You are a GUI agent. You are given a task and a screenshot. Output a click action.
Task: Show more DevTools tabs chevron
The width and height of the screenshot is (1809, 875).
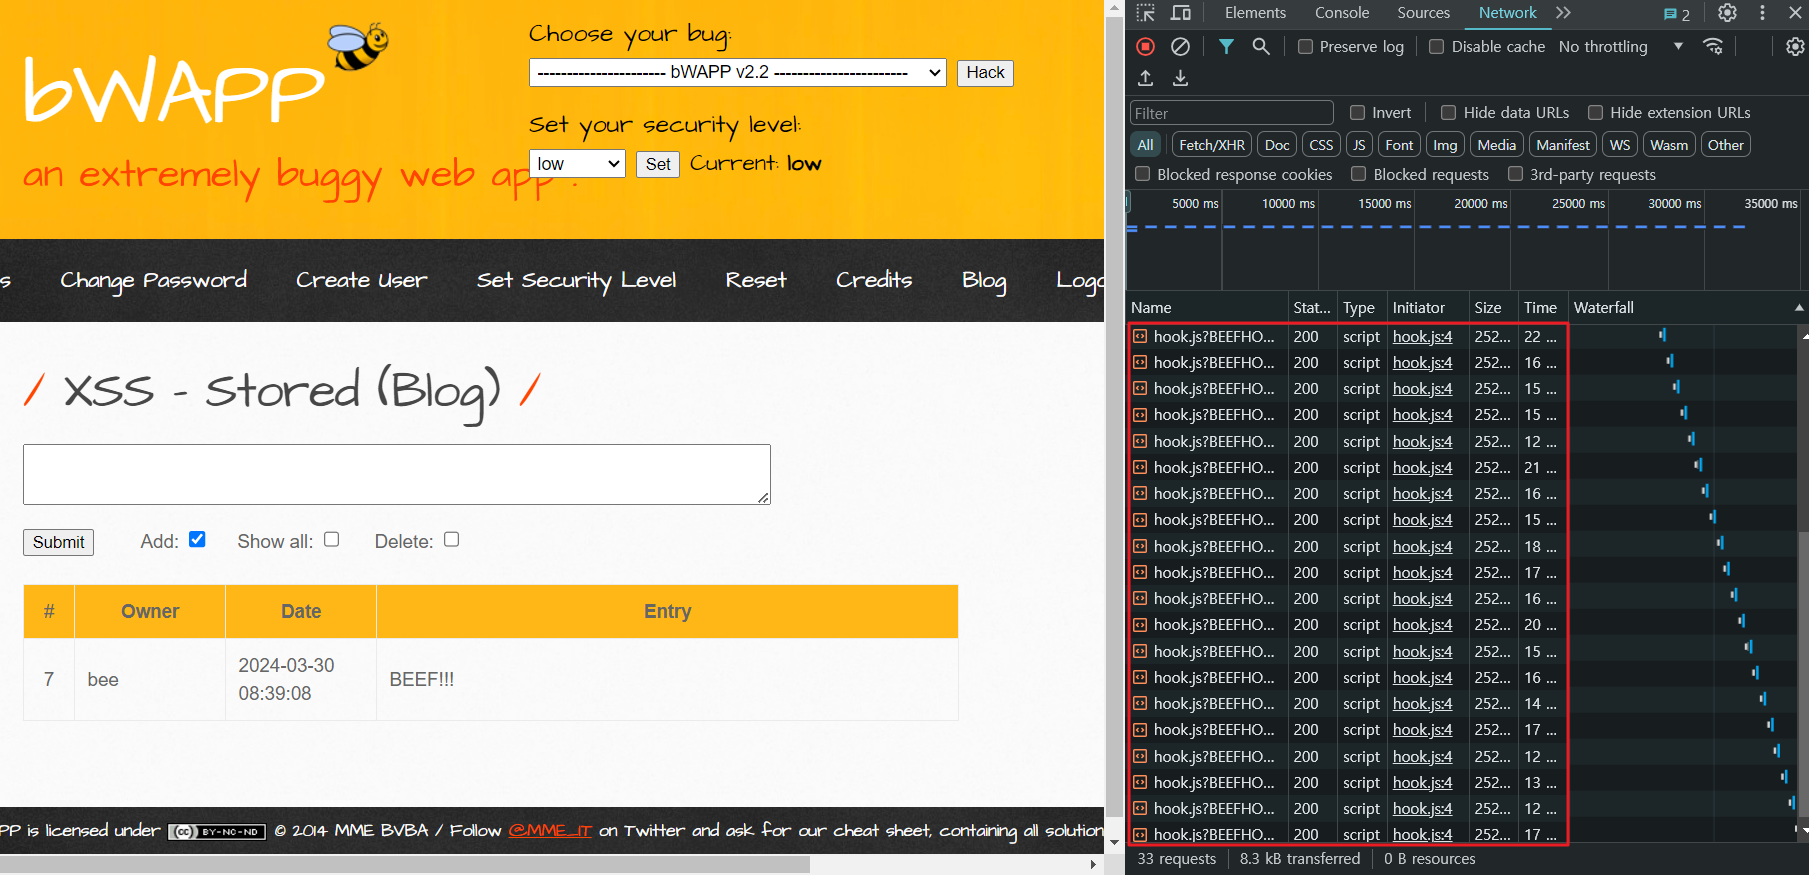1563,13
